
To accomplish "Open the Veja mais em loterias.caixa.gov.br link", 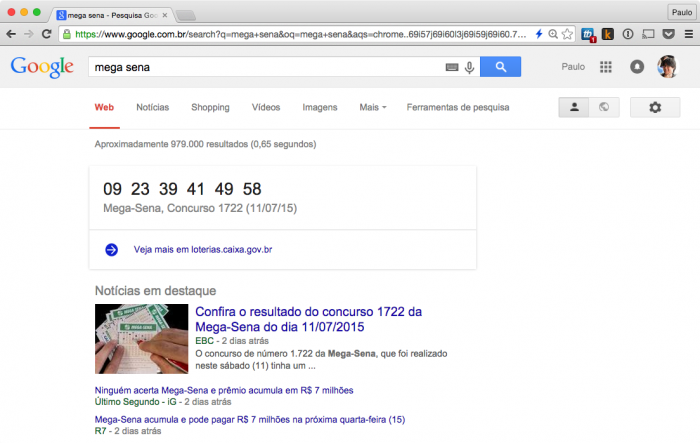I will click(x=203, y=250).
